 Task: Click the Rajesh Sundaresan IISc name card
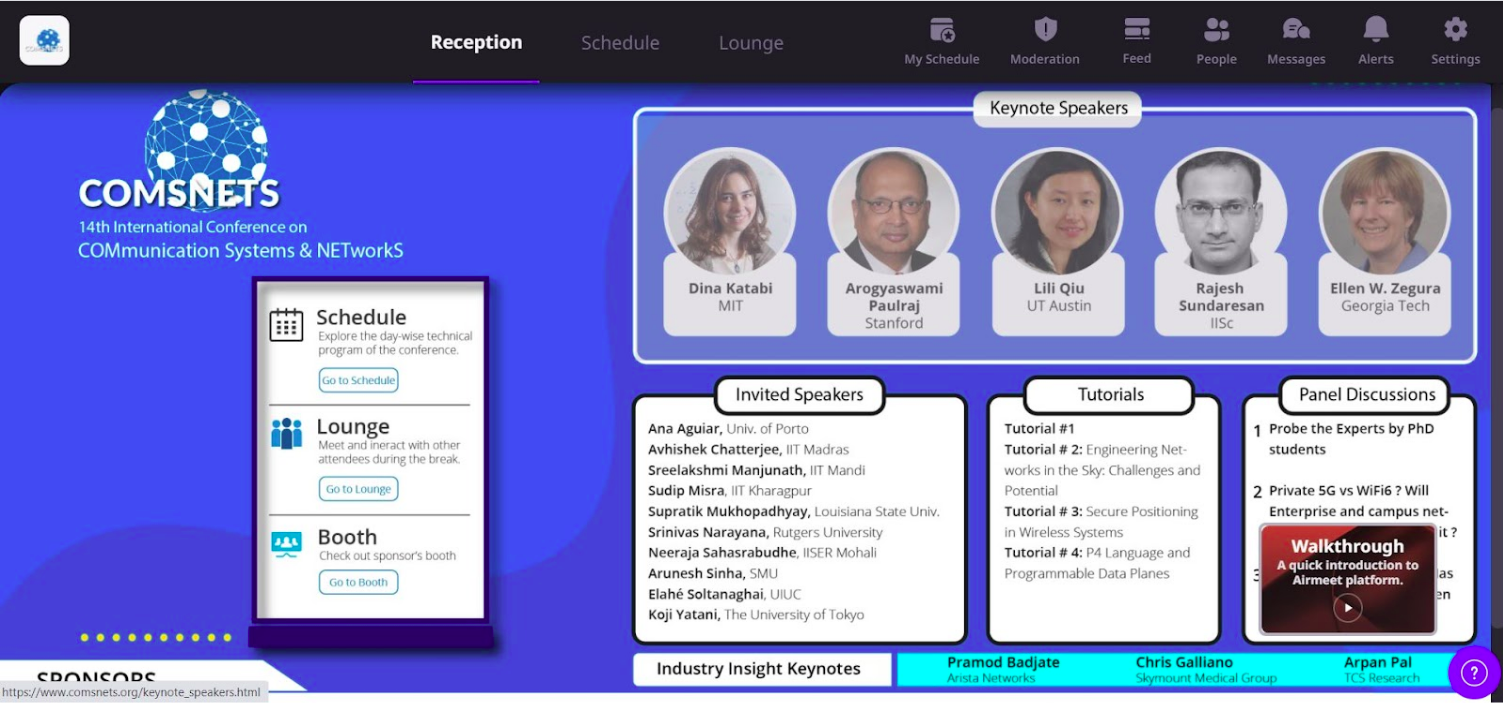pos(1221,297)
